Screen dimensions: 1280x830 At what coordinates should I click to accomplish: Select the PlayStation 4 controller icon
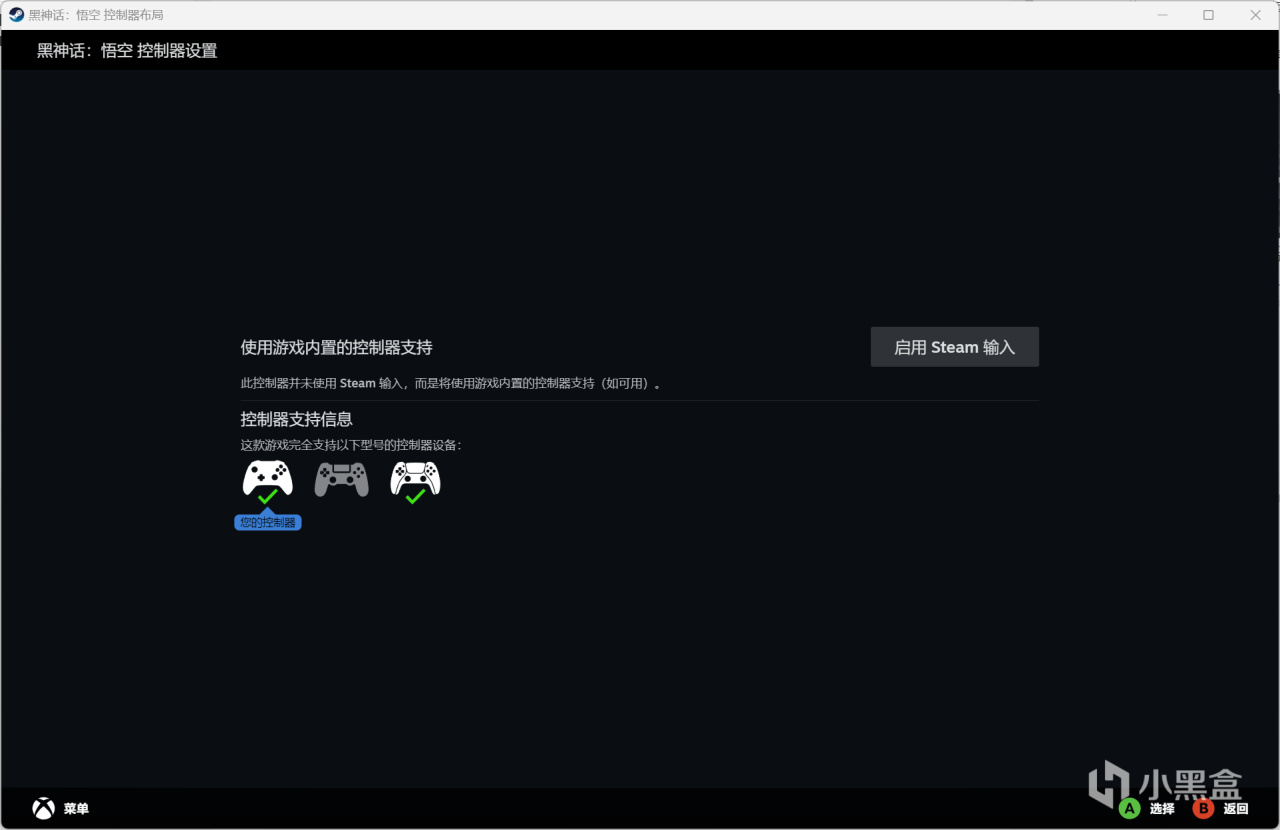[x=342, y=479]
